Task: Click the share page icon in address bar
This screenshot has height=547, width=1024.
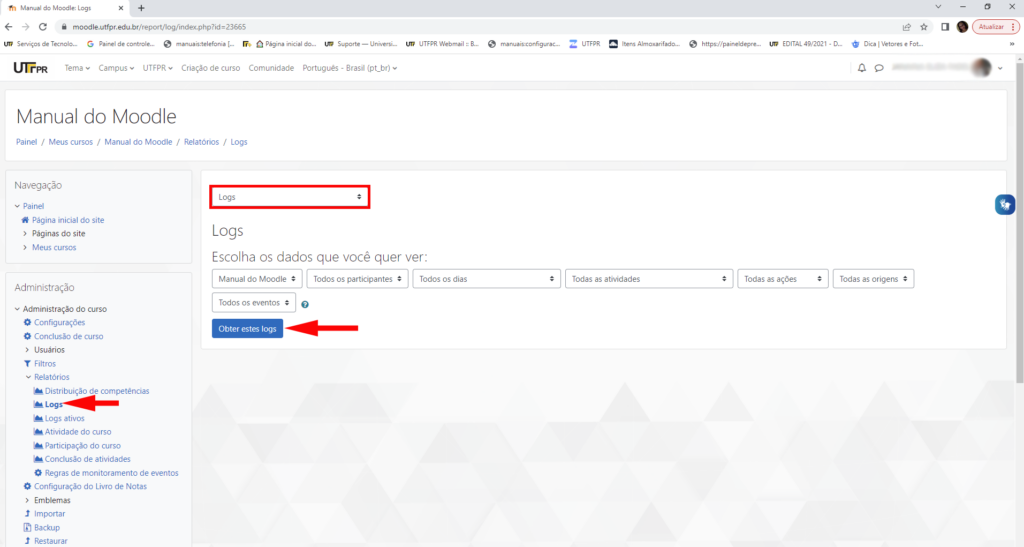Action: pyautogui.click(x=906, y=27)
